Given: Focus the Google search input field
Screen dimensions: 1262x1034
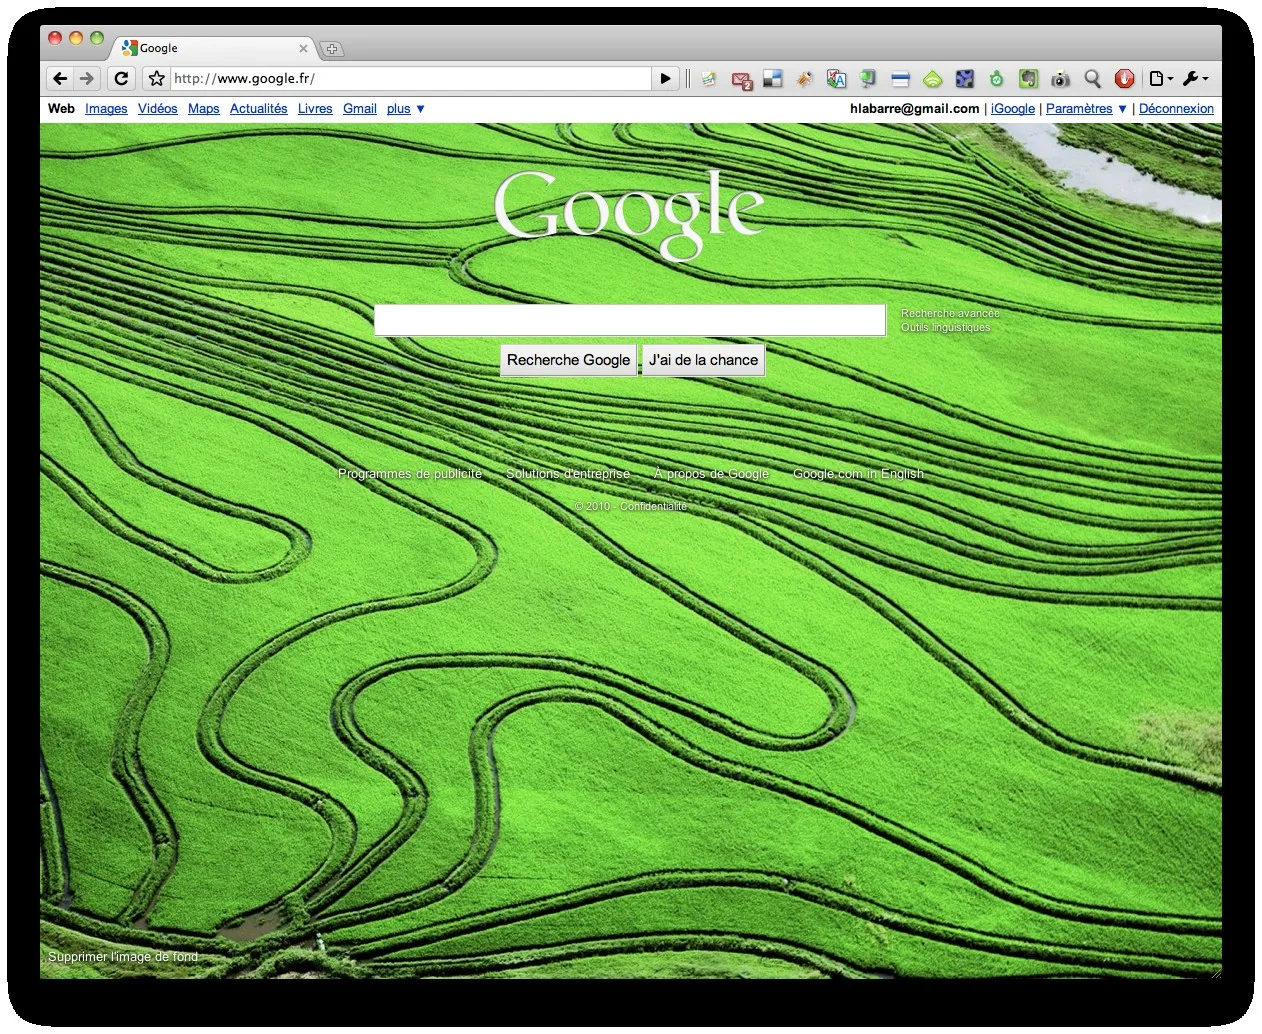Looking at the screenshot, I should (x=630, y=320).
